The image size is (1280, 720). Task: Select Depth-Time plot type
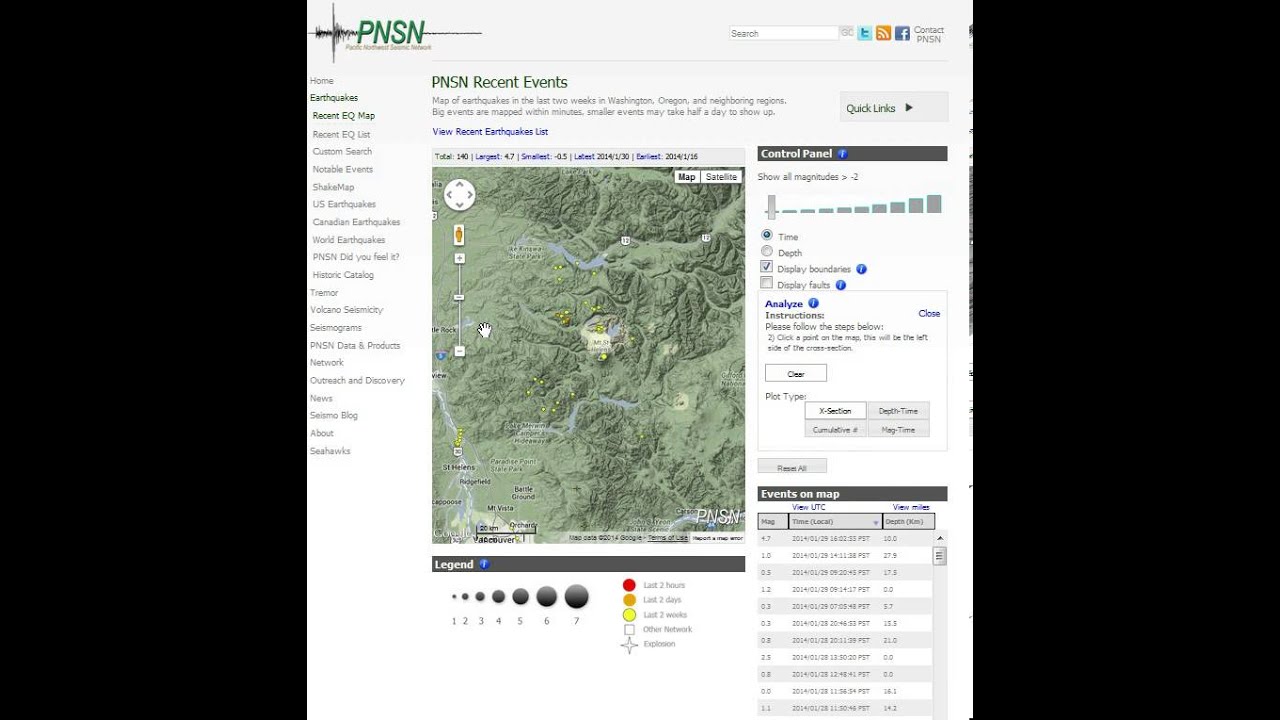pos(898,411)
